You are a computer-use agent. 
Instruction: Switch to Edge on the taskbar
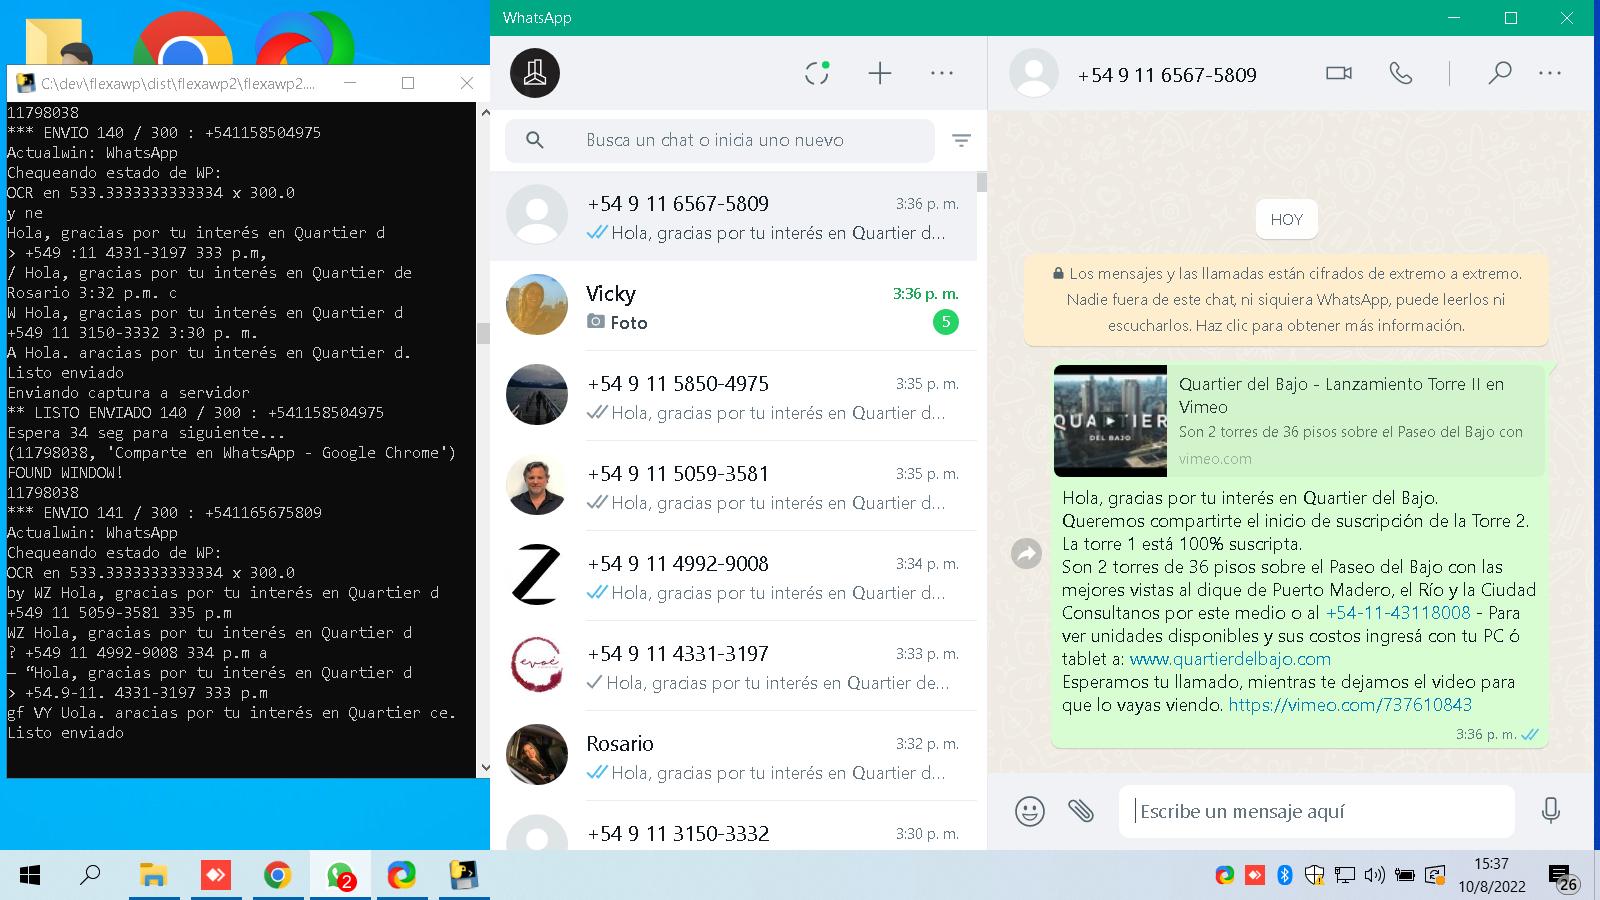(x=401, y=876)
